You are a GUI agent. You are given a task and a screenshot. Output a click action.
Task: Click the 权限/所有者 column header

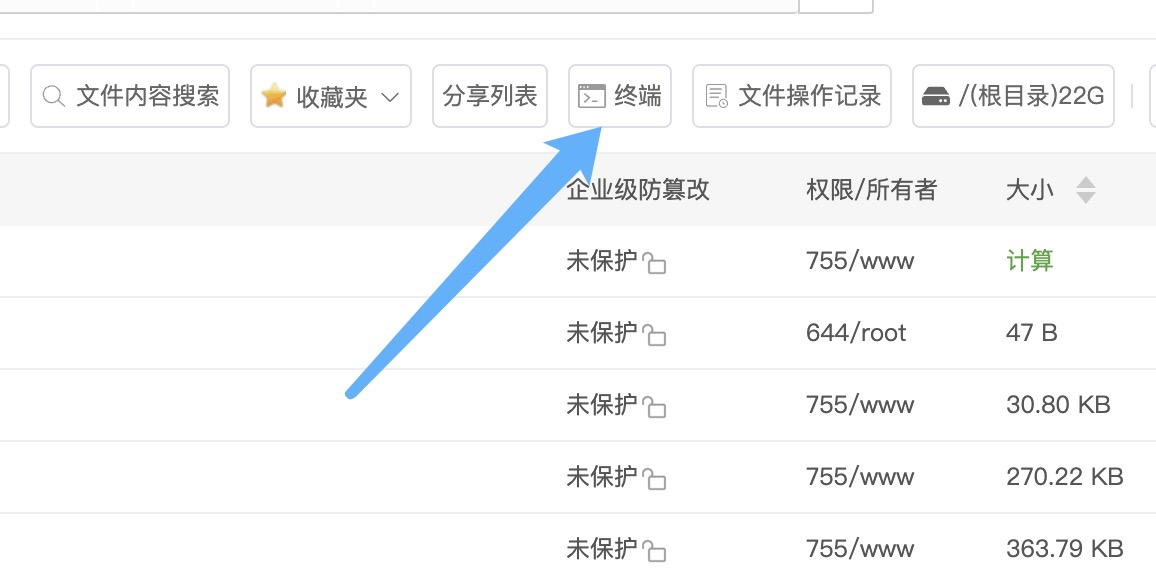click(x=871, y=190)
